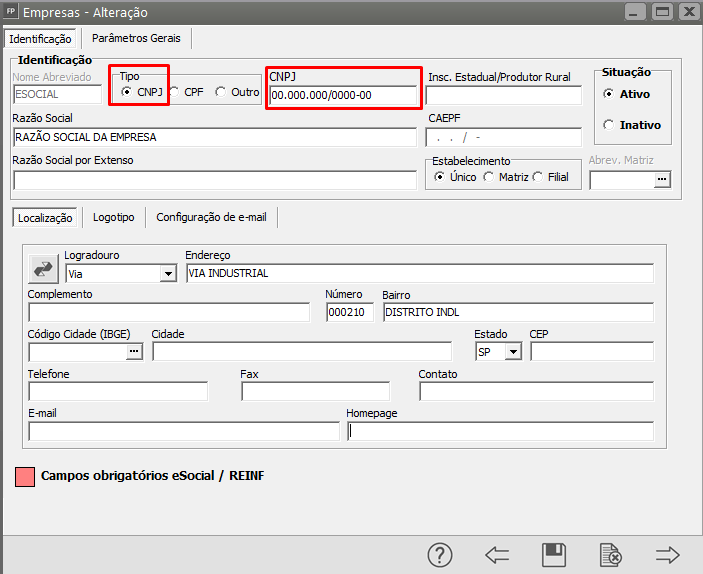Image resolution: width=703 pixels, height=574 pixels.
Task: Advance with the right arrow icon
Action: click(x=667, y=554)
